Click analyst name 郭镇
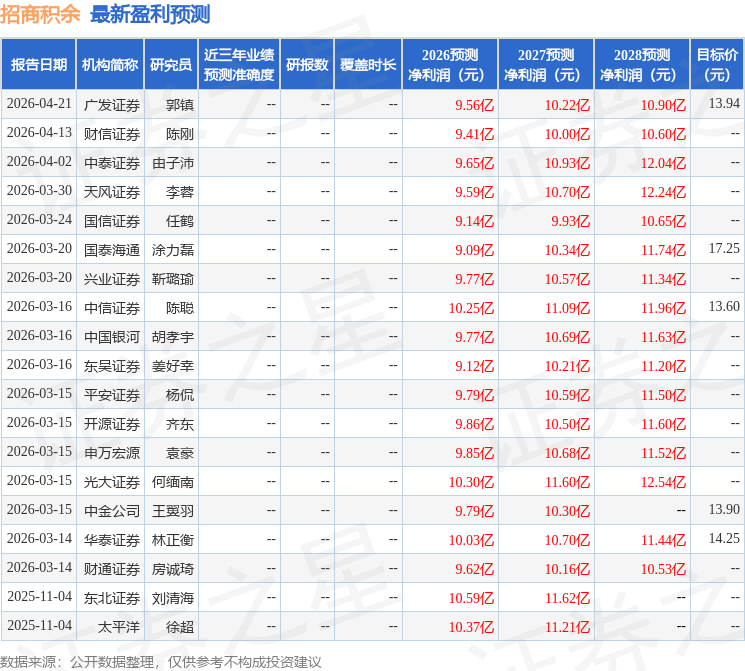This screenshot has height=671, width=745. pyautogui.click(x=180, y=105)
